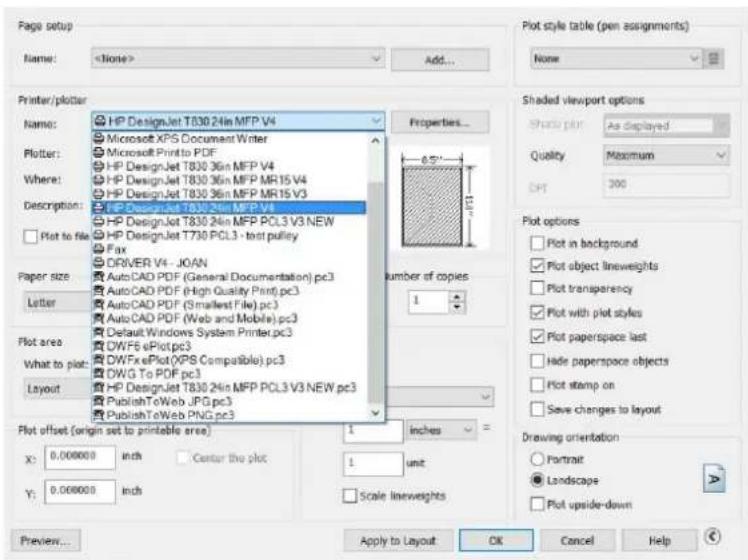Select Microsoft XPS Document Writer printer
The width and height of the screenshot is (748, 560).
231,139
